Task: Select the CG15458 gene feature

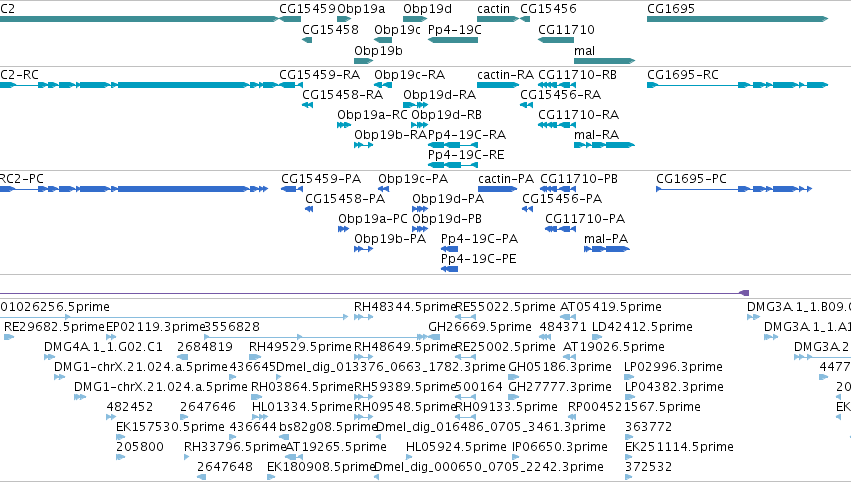Action: coord(307,40)
